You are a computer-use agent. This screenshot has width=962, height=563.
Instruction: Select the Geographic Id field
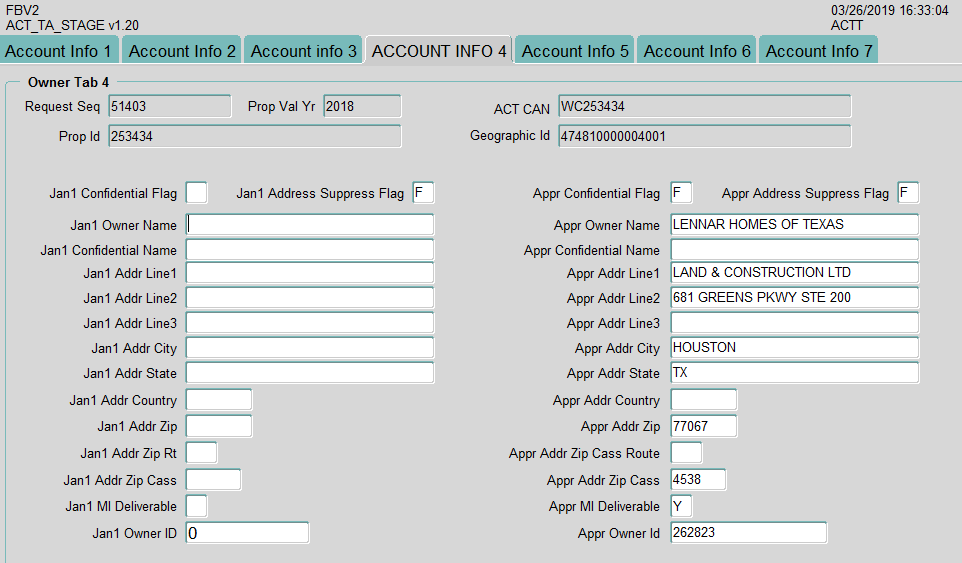point(704,136)
